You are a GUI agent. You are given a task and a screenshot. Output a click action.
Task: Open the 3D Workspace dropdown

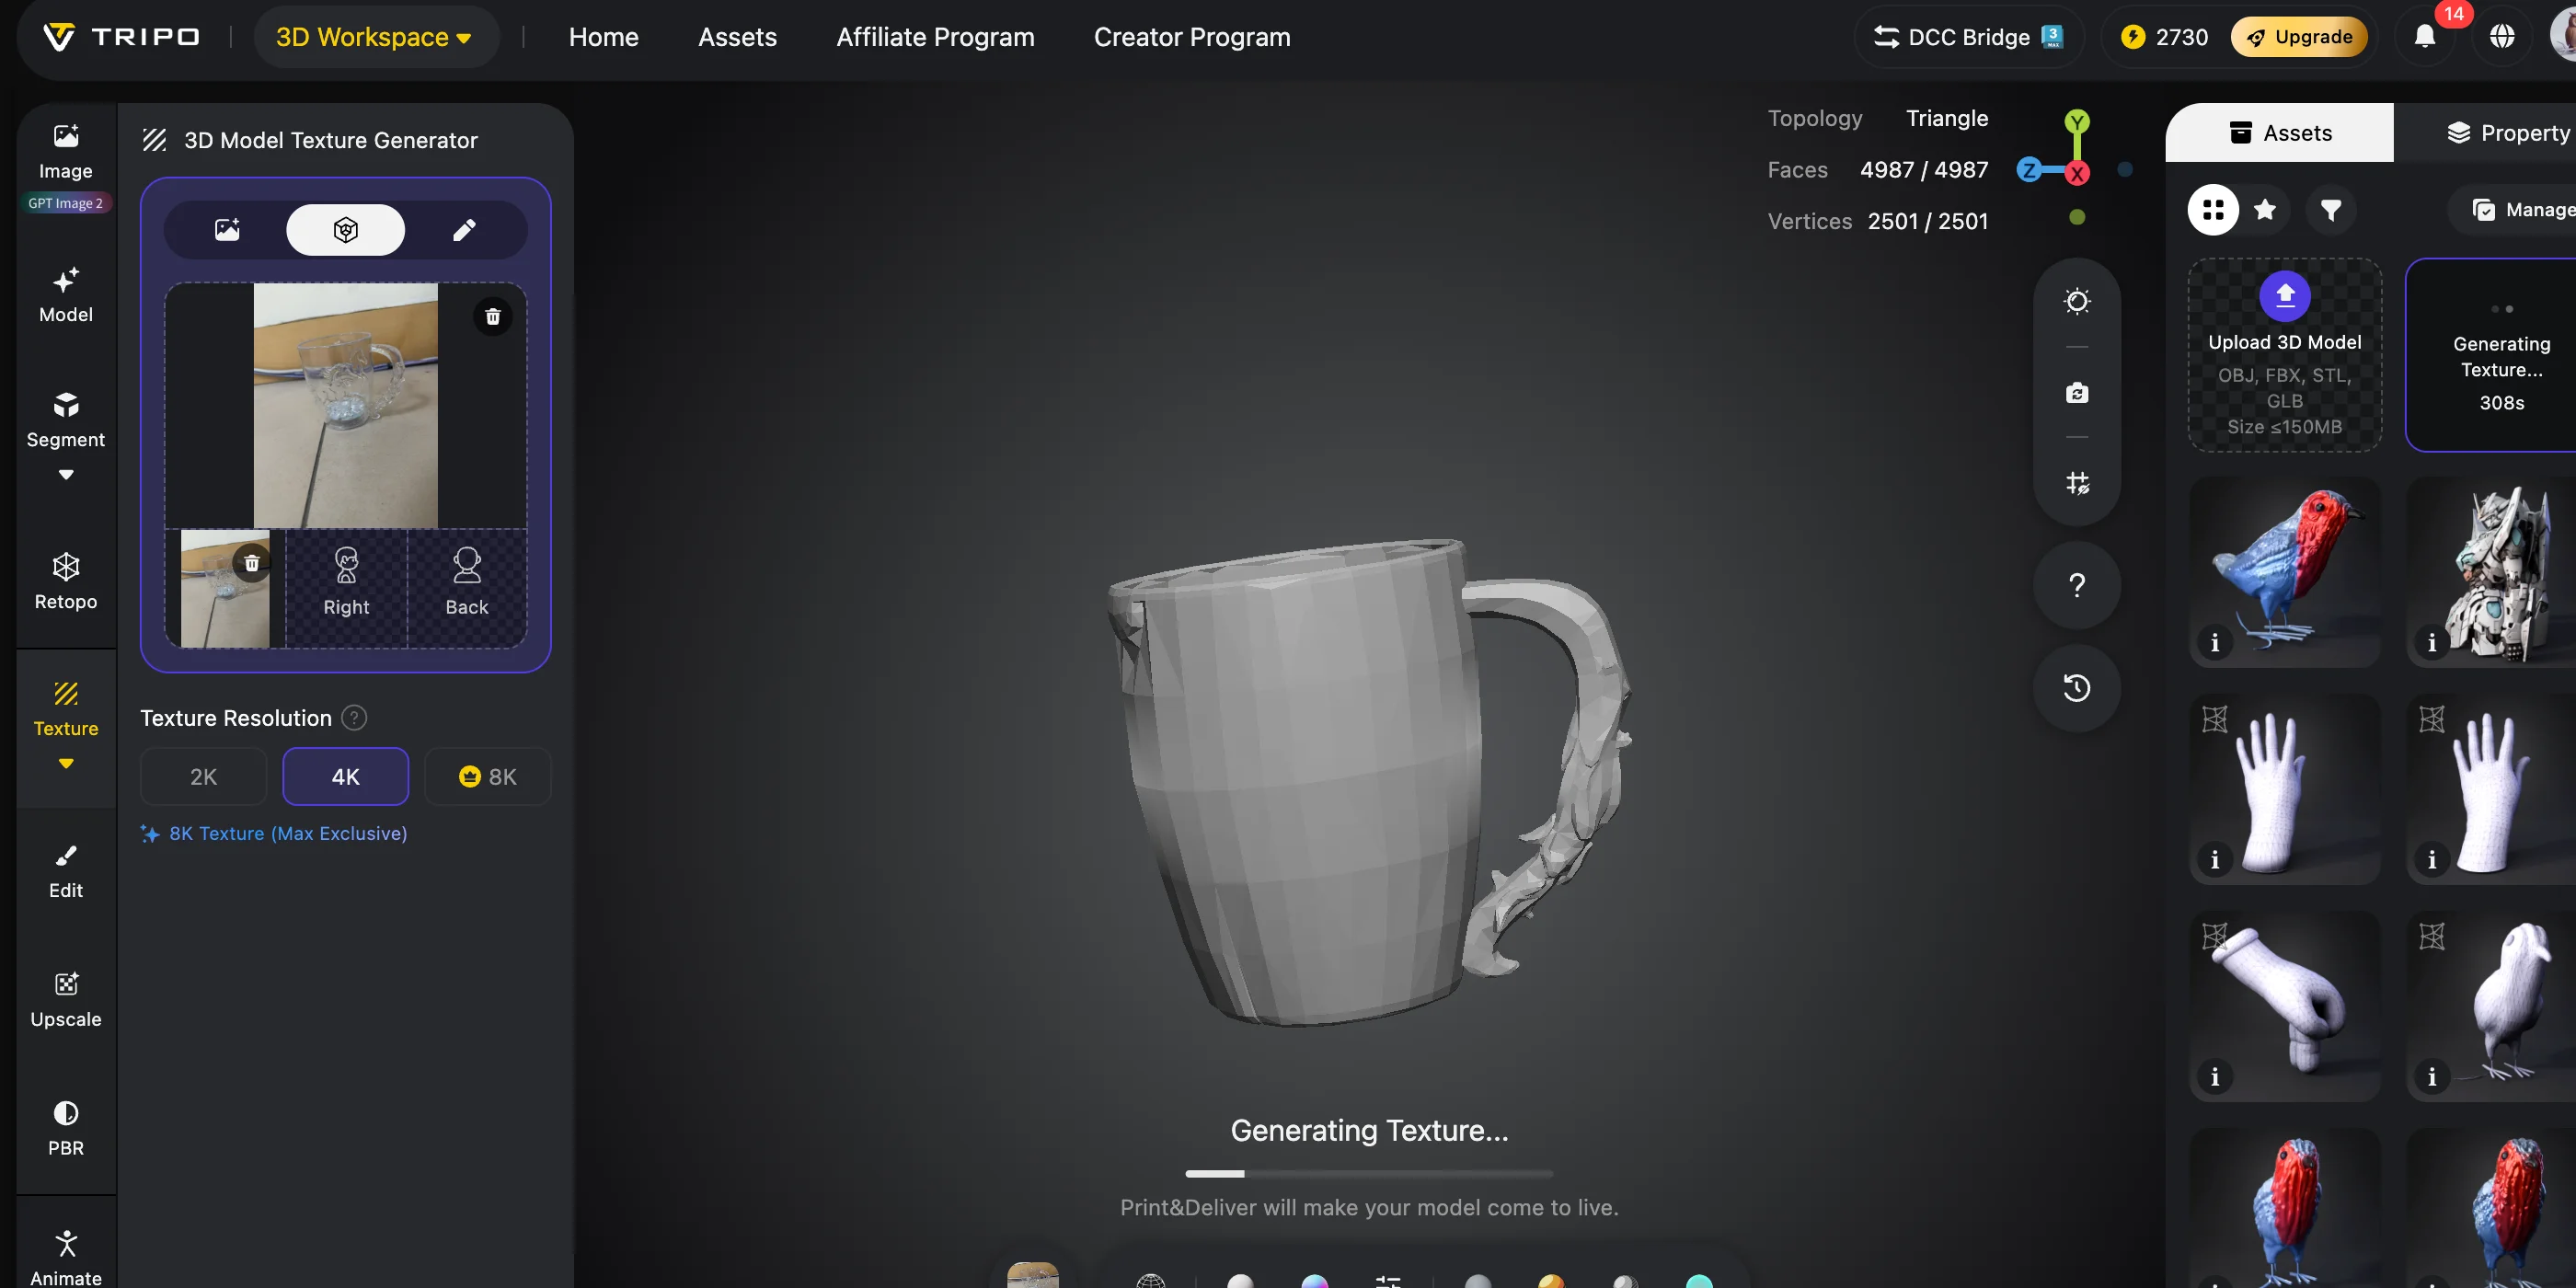click(374, 37)
